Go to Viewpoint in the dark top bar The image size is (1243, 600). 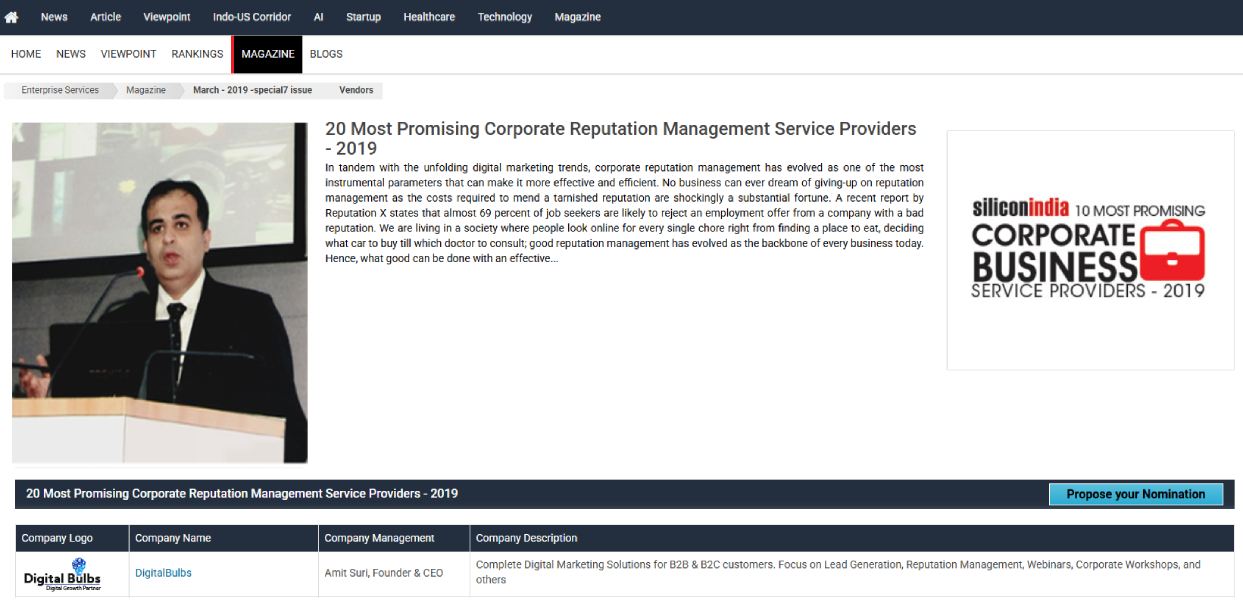coord(167,17)
